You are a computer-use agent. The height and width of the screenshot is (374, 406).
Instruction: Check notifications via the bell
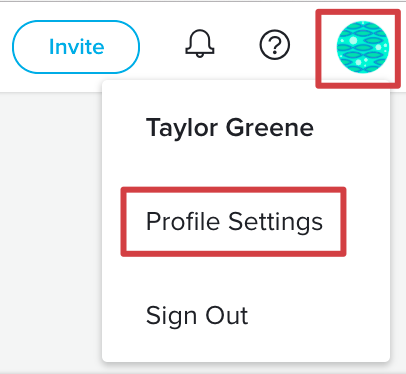pos(200,44)
